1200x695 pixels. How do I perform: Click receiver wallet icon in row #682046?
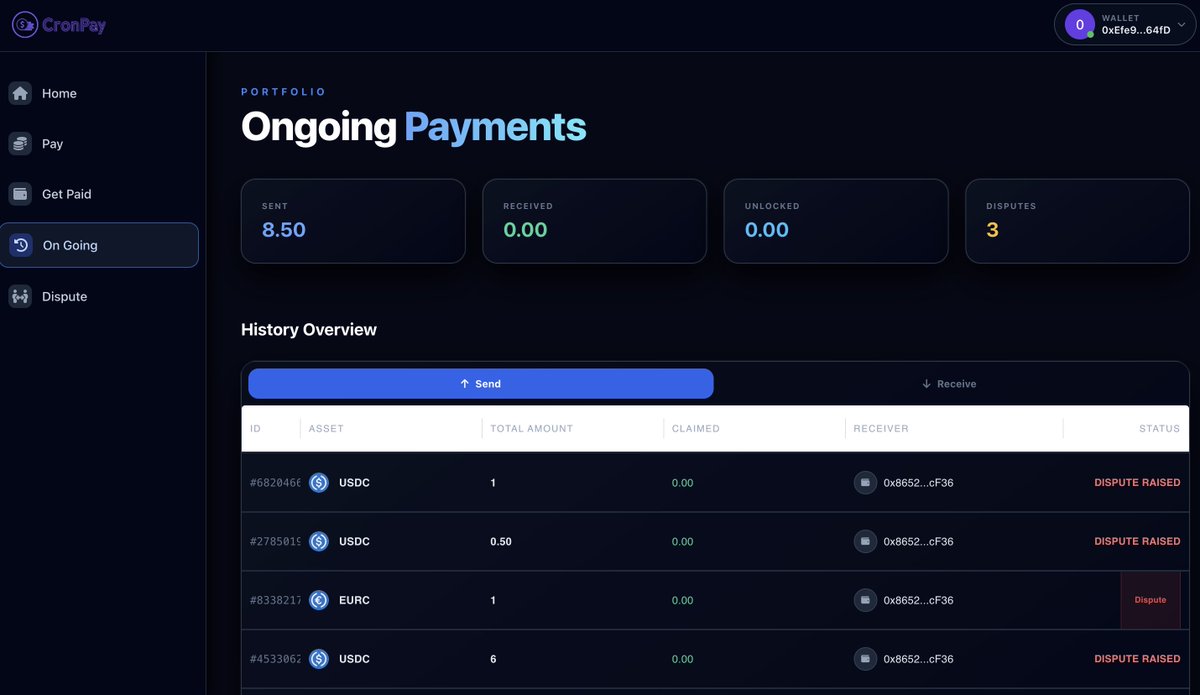tap(865, 483)
